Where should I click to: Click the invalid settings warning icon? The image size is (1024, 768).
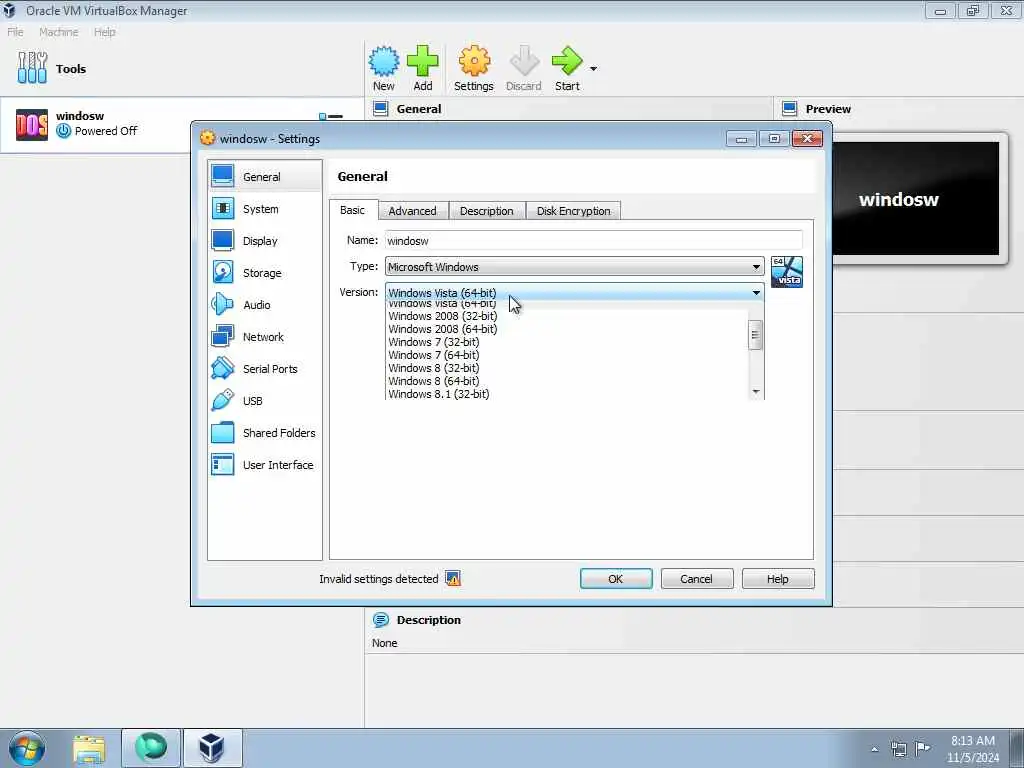pos(453,578)
